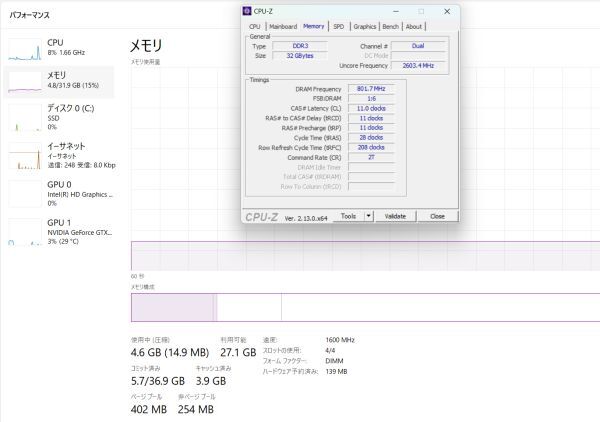
Task: Minimize the CPU-Z window
Action: [x=396, y=11]
